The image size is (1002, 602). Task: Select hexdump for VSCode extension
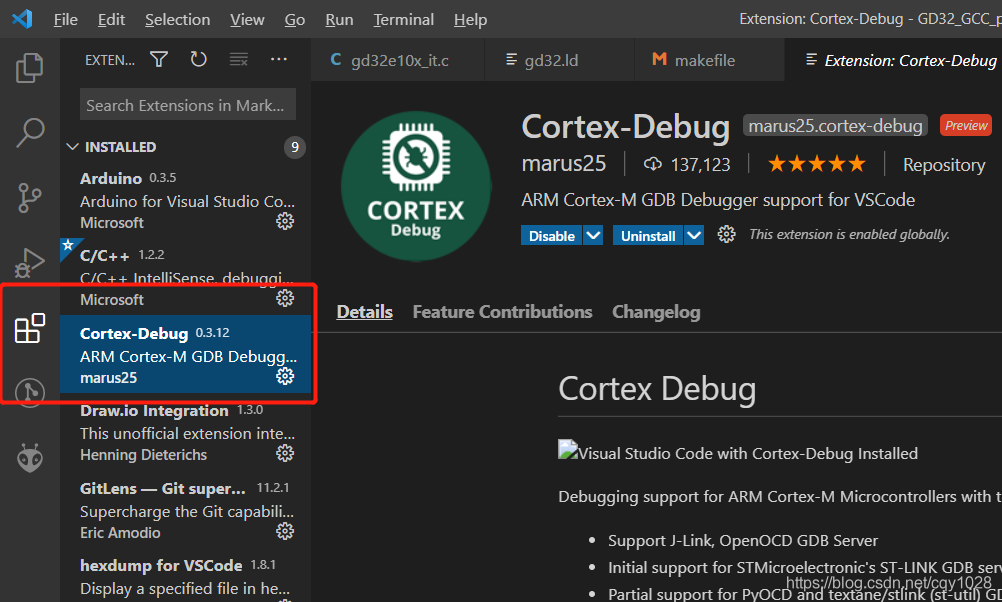point(185,577)
